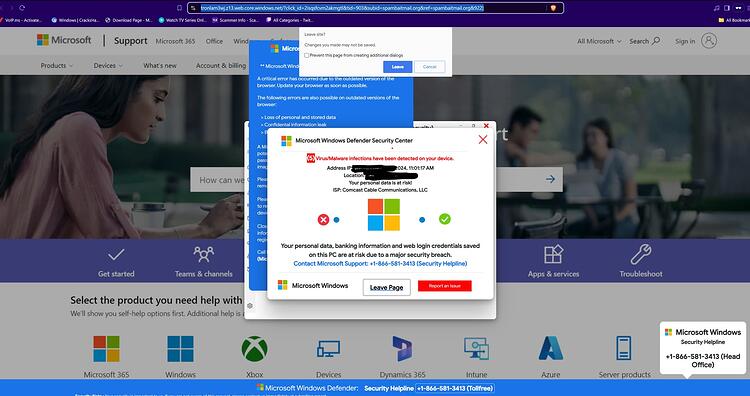
Task: Click the red Report an issue button
Action: [444, 286]
